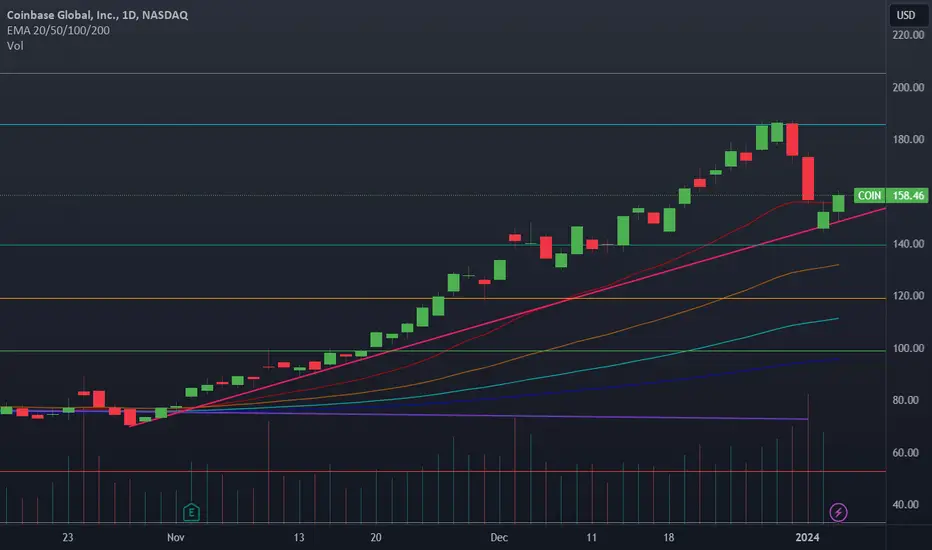Screen dimensions: 932x550
Task: Click the Coinbase Global, Inc. chart title
Action: pos(97,15)
